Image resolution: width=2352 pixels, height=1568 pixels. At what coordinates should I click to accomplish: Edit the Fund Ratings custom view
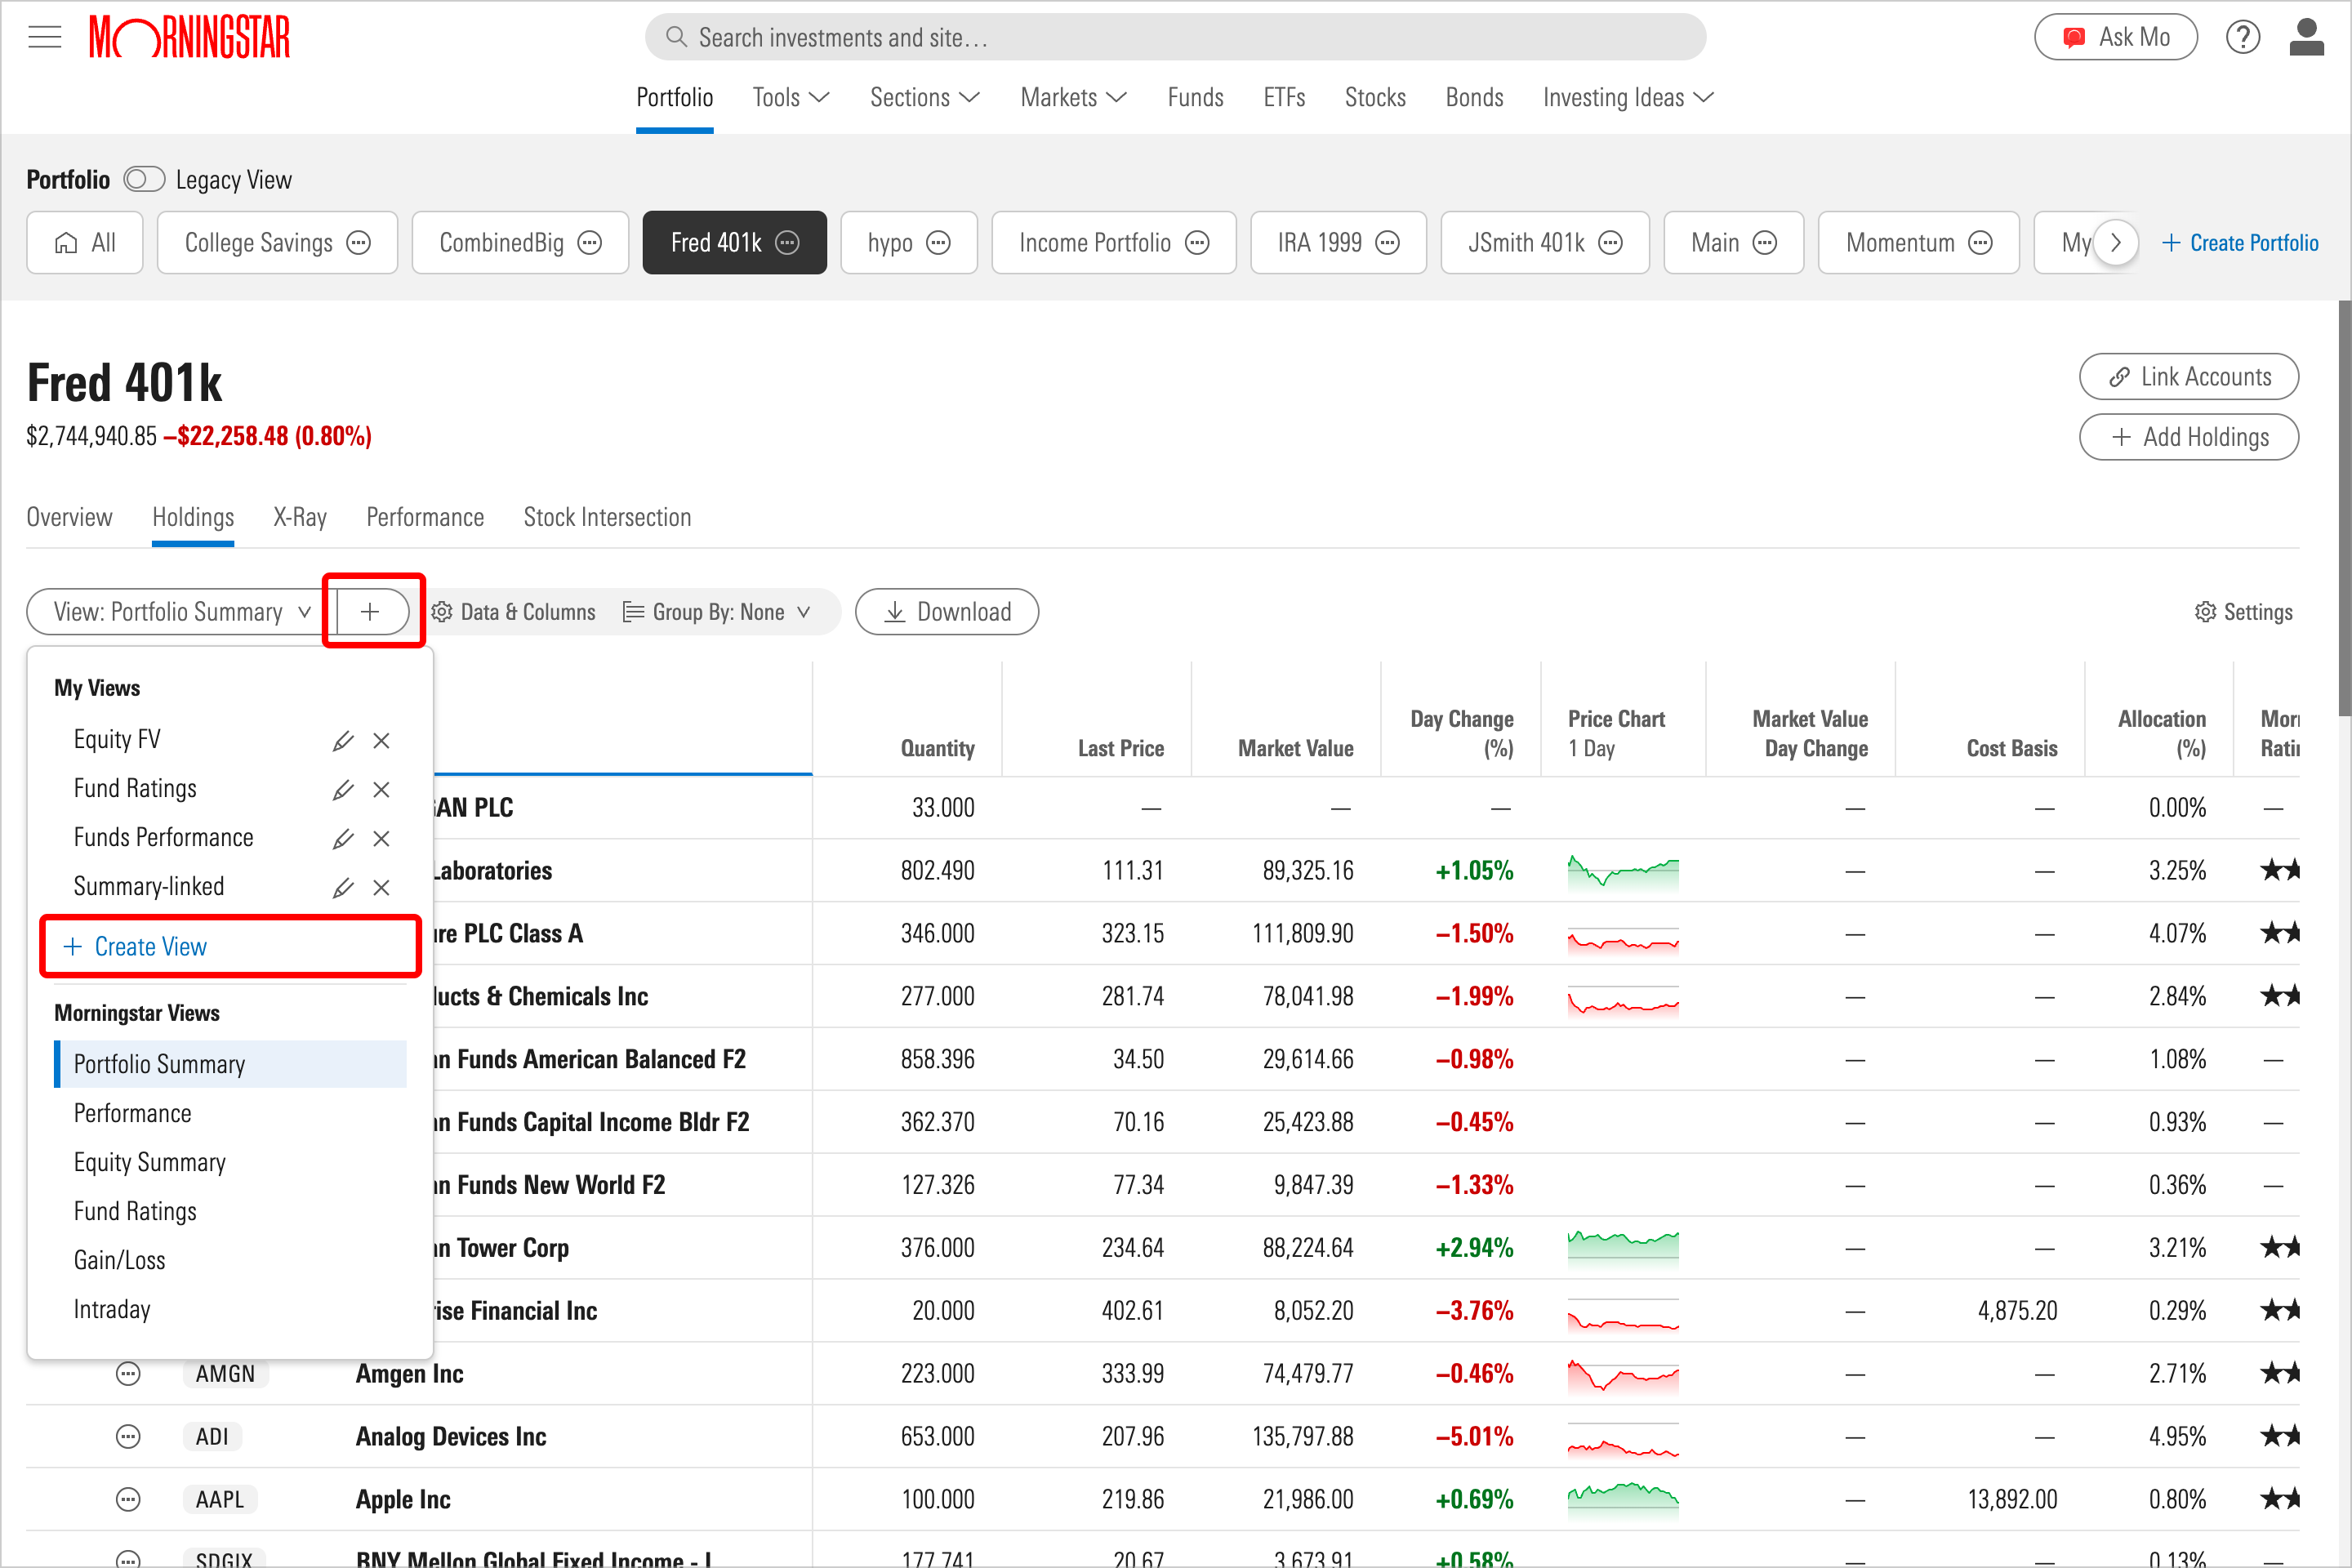343,790
